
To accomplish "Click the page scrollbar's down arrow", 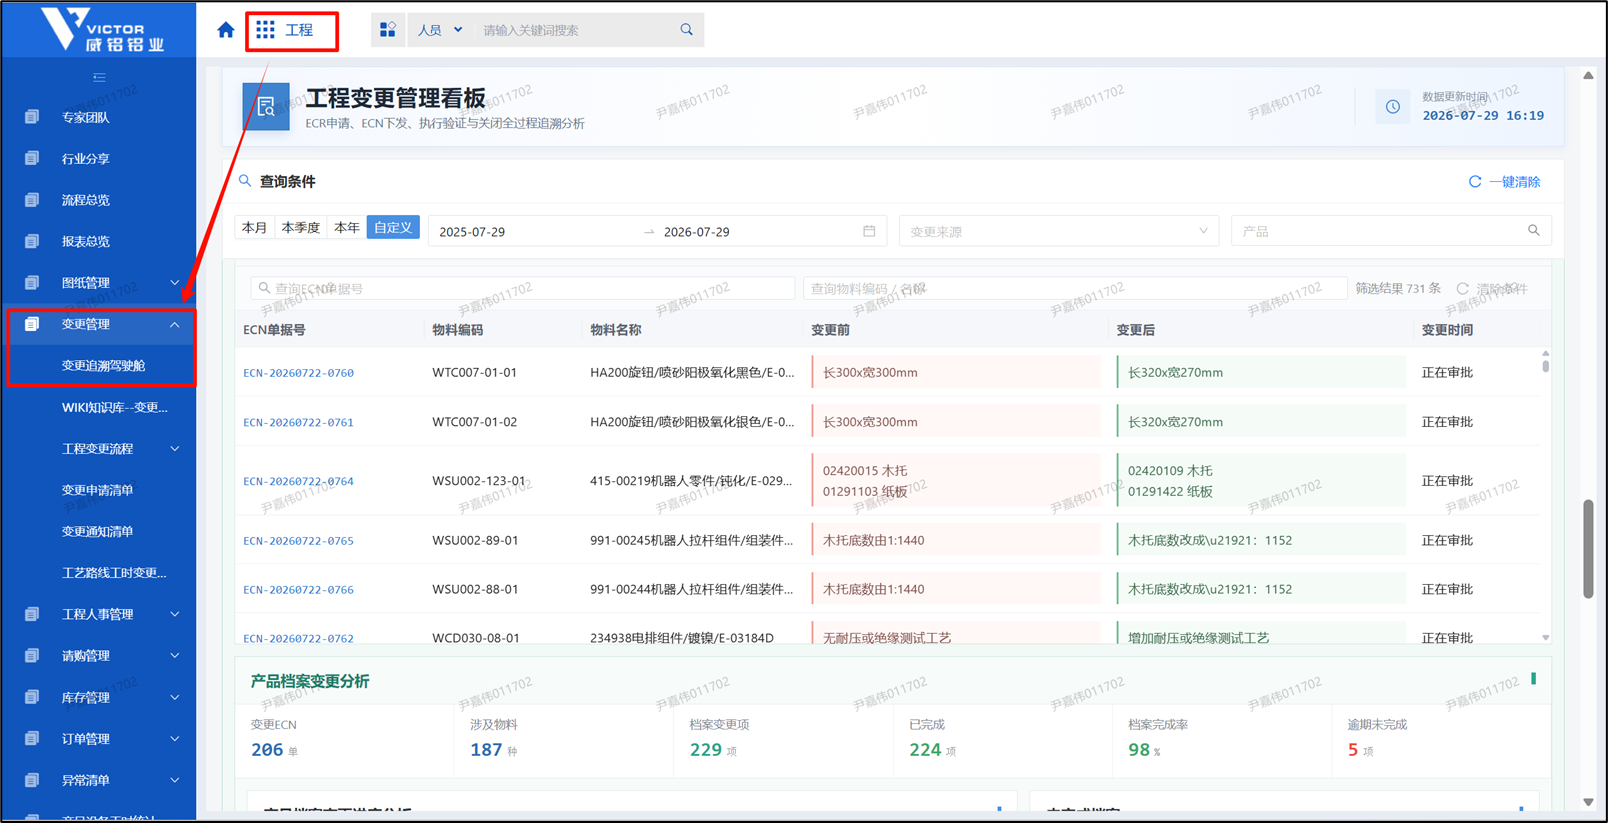I will click(1588, 802).
